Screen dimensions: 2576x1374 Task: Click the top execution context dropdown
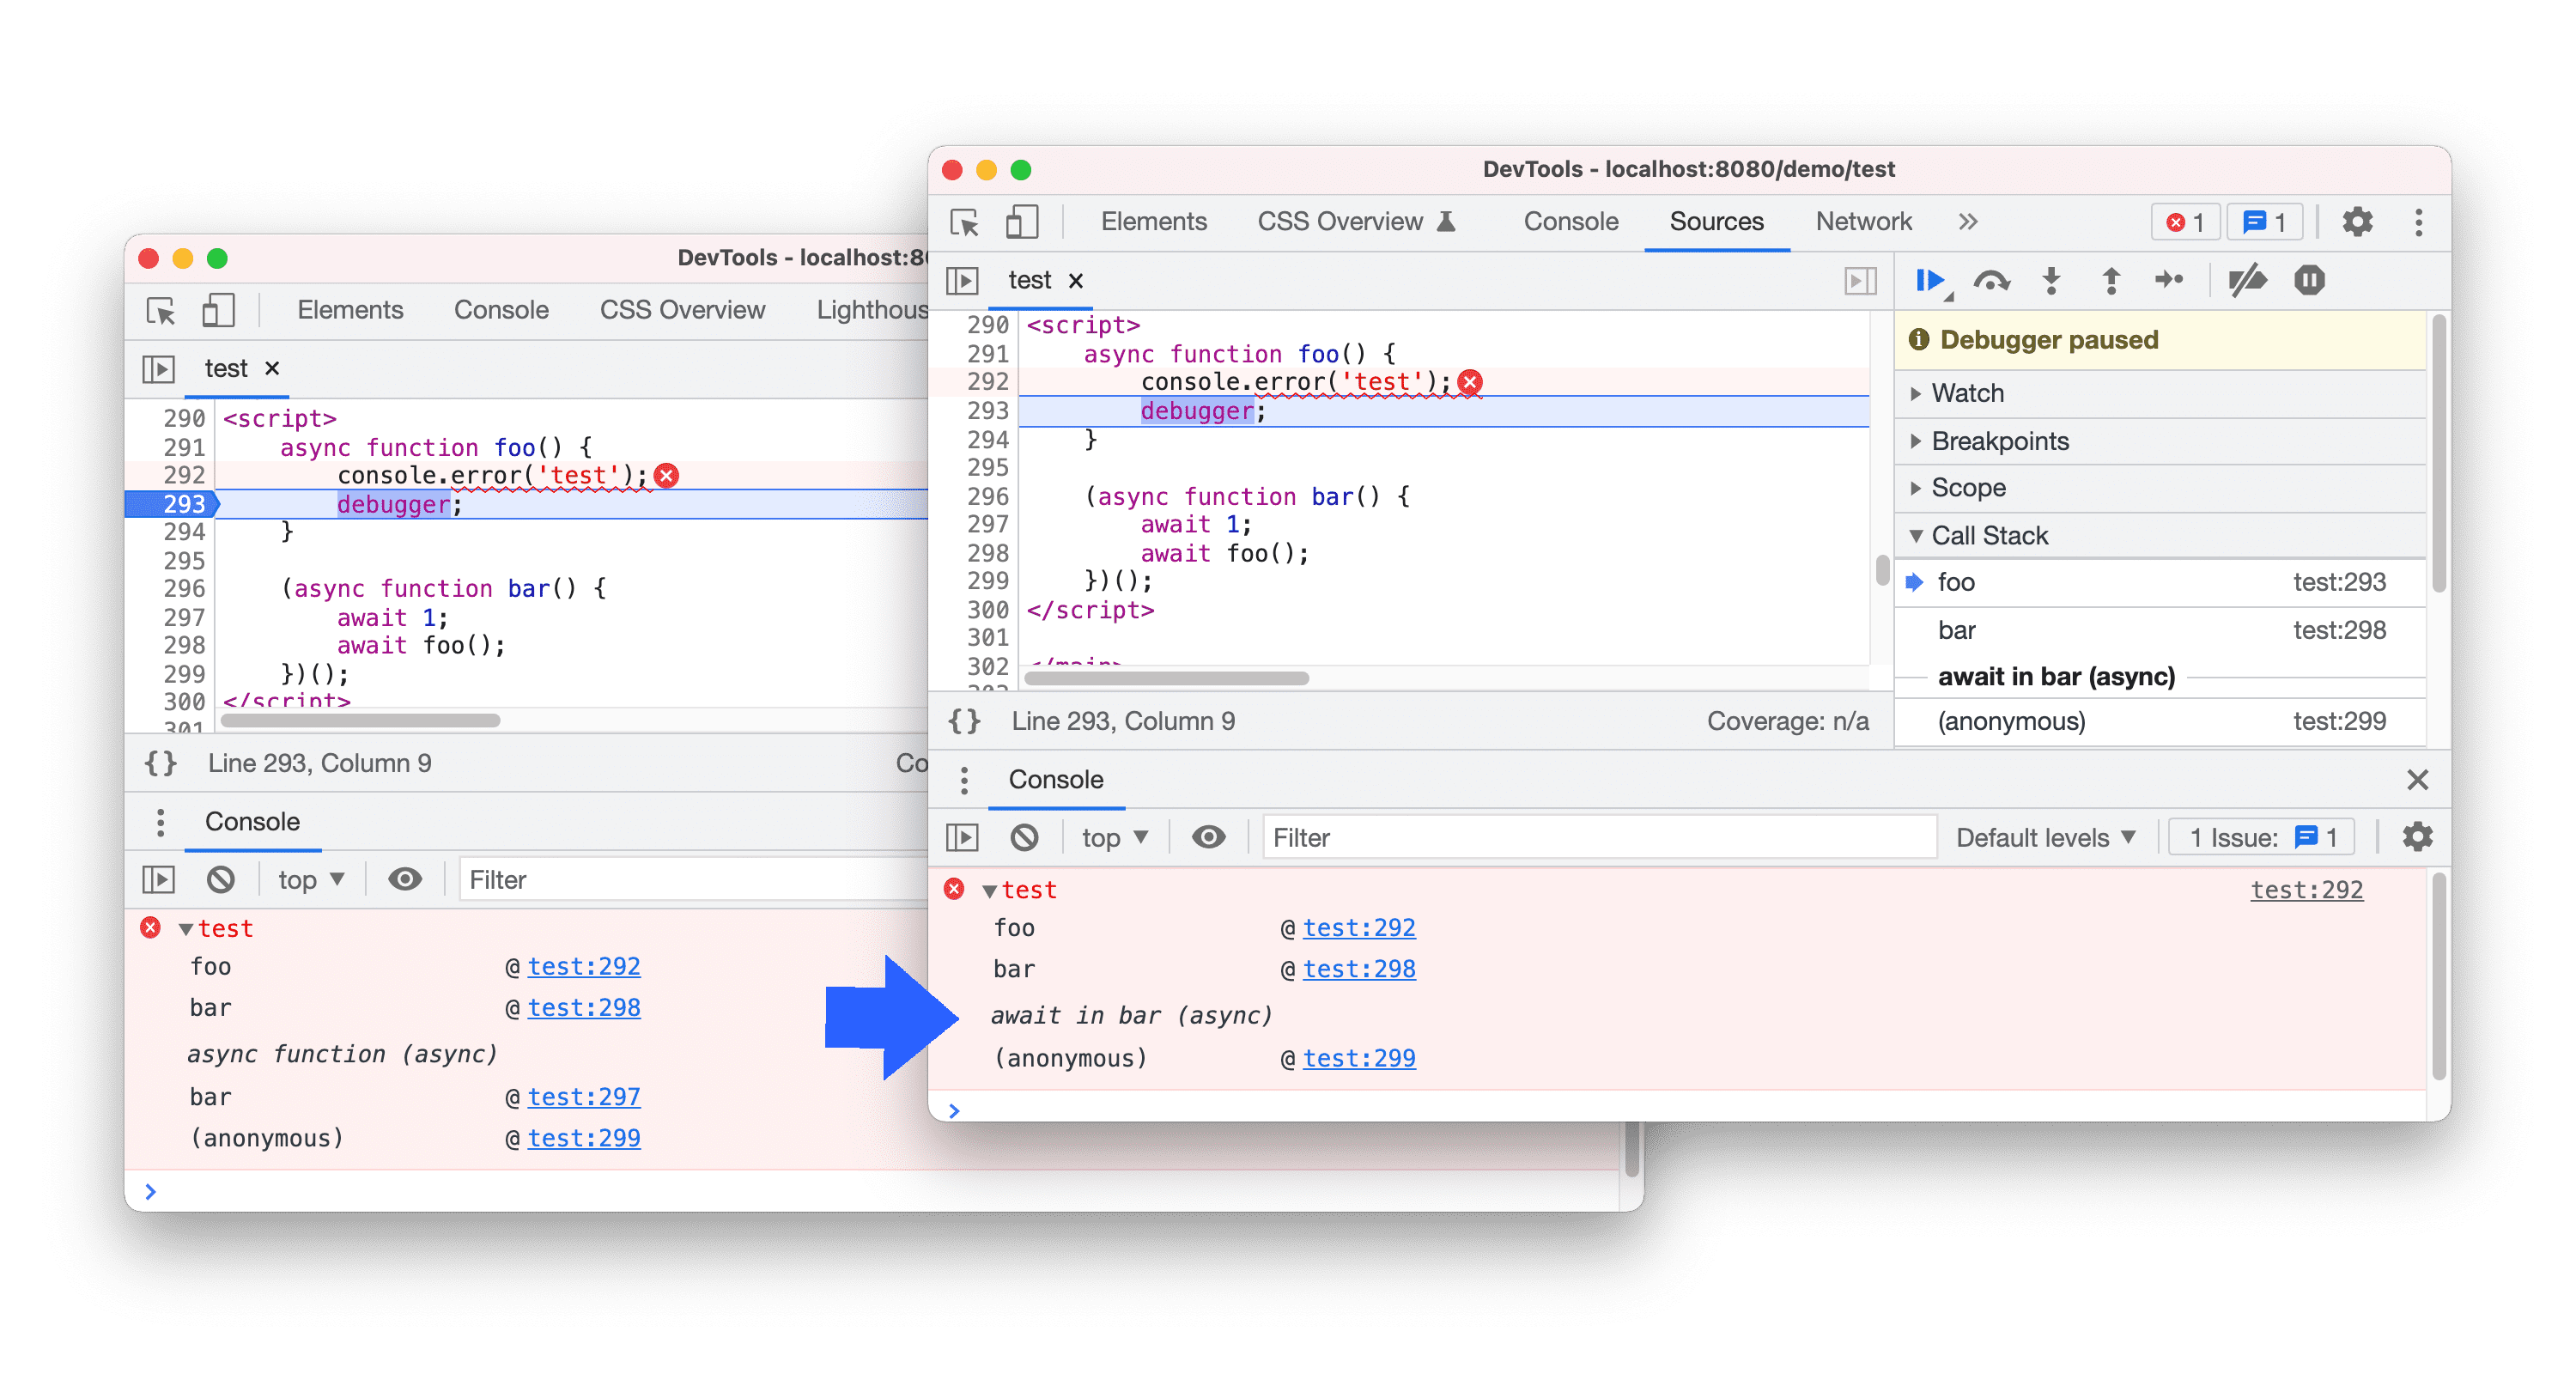(1106, 837)
